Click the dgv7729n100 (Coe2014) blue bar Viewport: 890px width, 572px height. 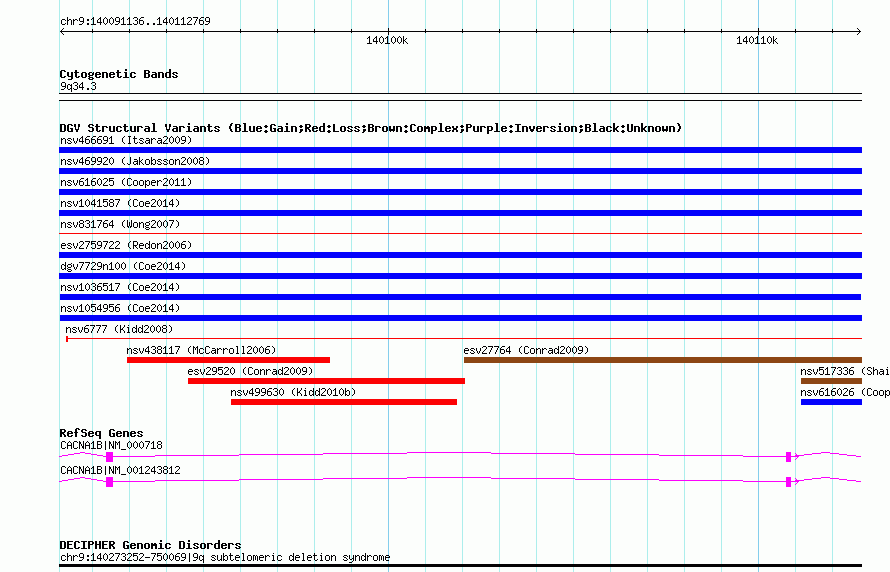[460, 276]
